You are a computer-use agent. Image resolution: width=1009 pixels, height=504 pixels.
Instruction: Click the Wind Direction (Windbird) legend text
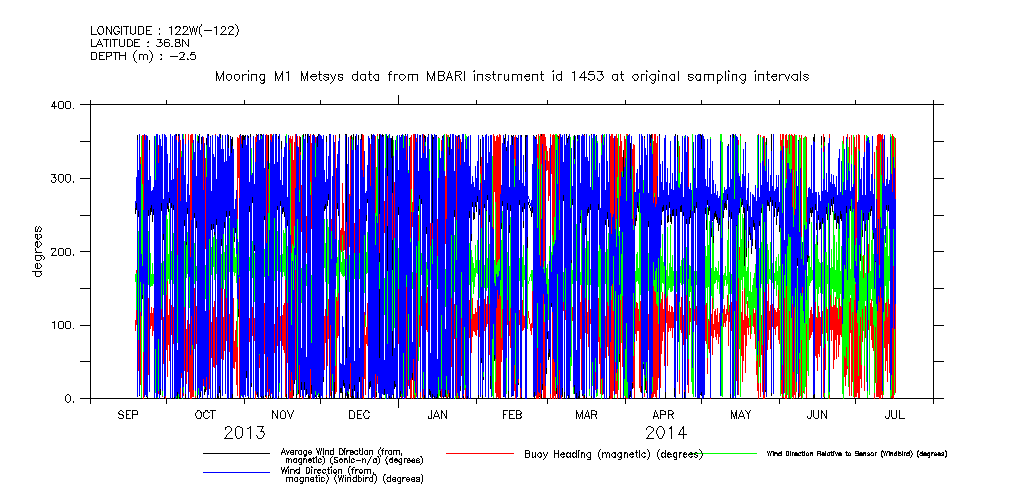(351, 475)
